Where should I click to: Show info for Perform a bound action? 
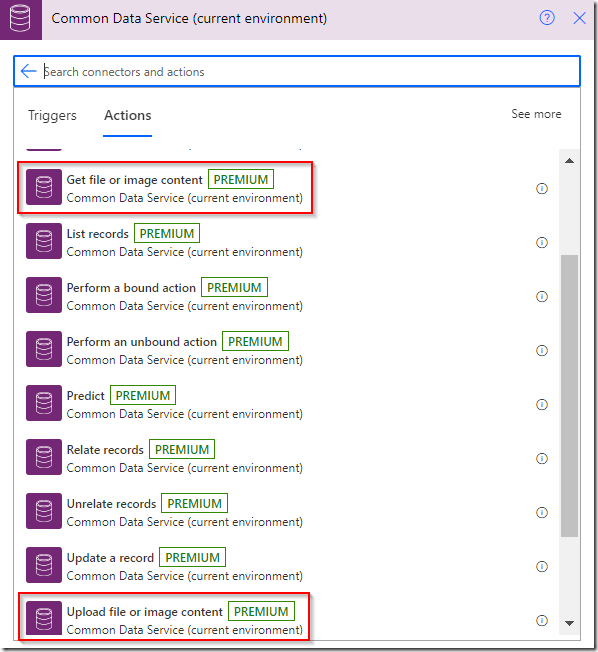click(542, 296)
